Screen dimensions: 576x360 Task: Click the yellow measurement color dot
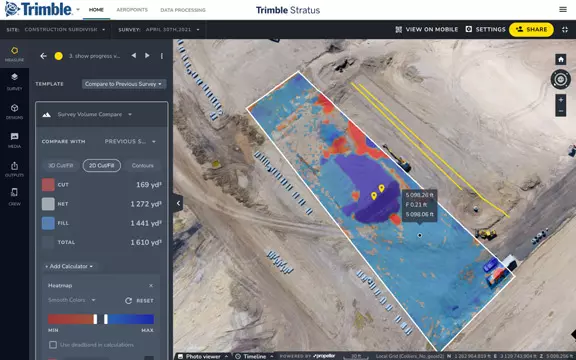point(58,56)
